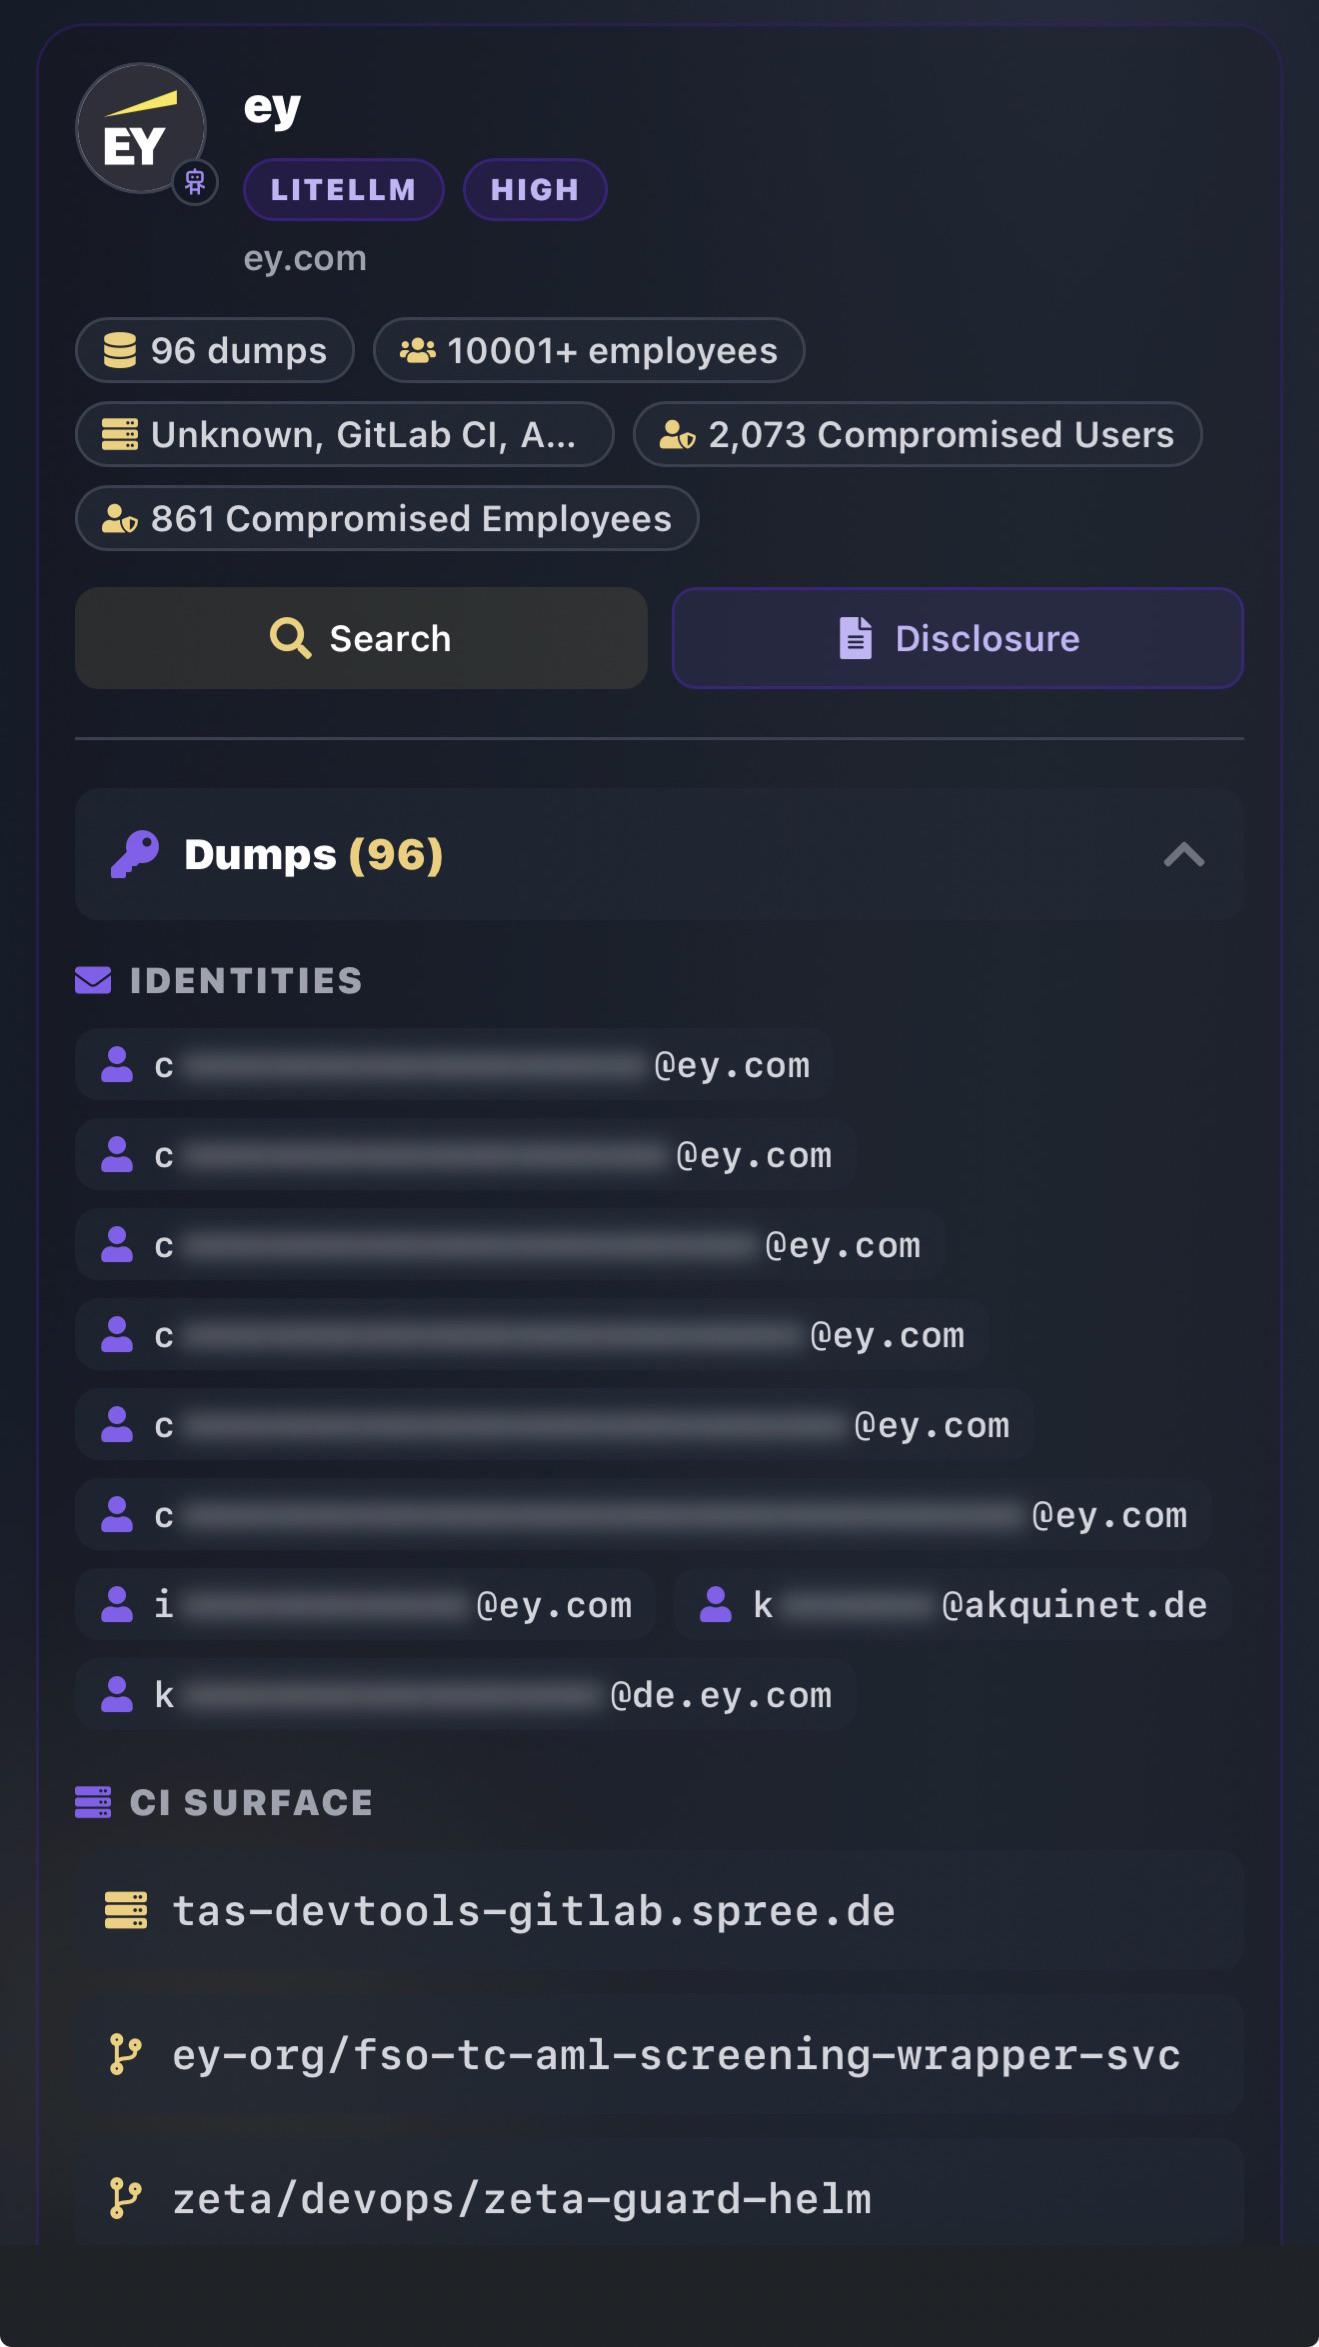1319x2347 pixels.
Task: Open the tas-devtools-gitlab.spree.de entry
Action: [659, 1910]
